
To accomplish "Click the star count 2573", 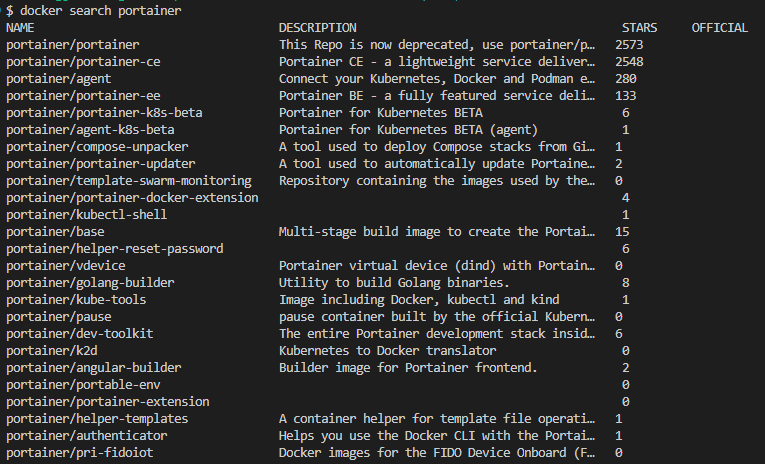I will (632, 45).
